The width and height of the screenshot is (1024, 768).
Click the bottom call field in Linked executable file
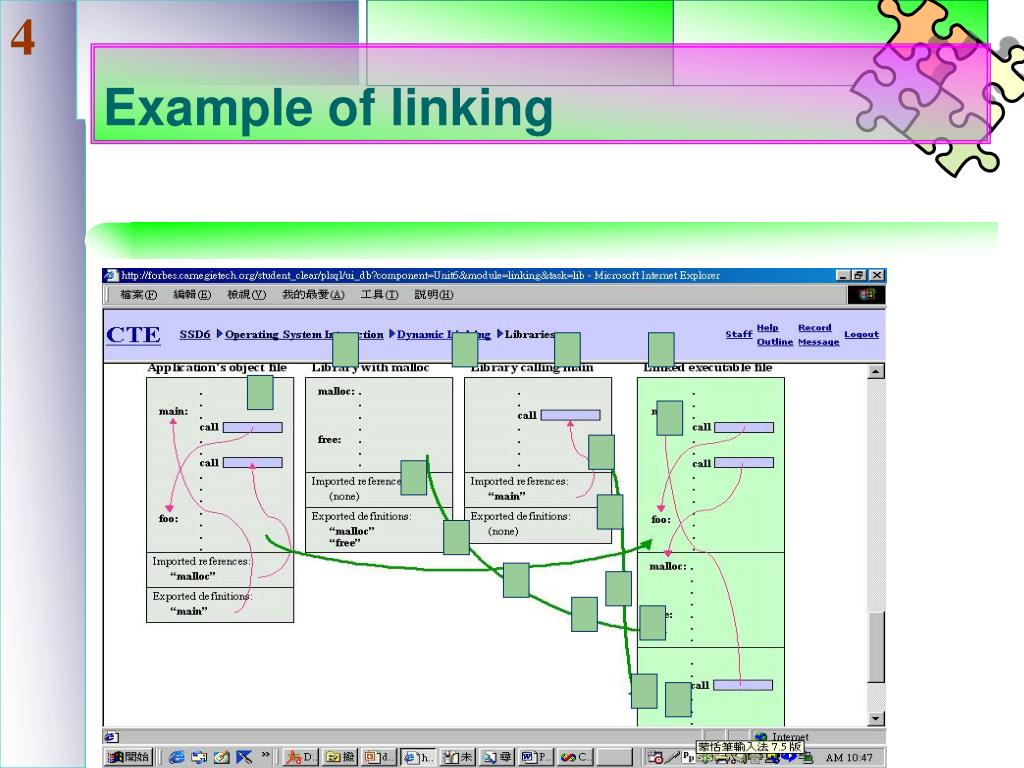pos(743,685)
